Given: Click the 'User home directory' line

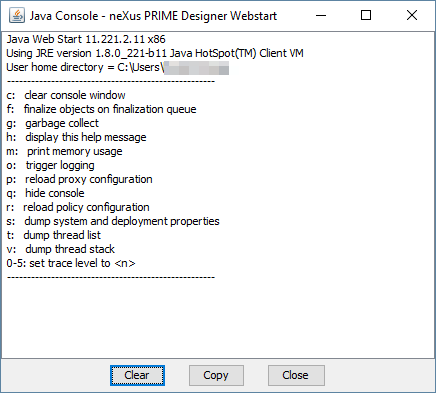Looking at the screenshot, I should pyautogui.click(x=118, y=67).
